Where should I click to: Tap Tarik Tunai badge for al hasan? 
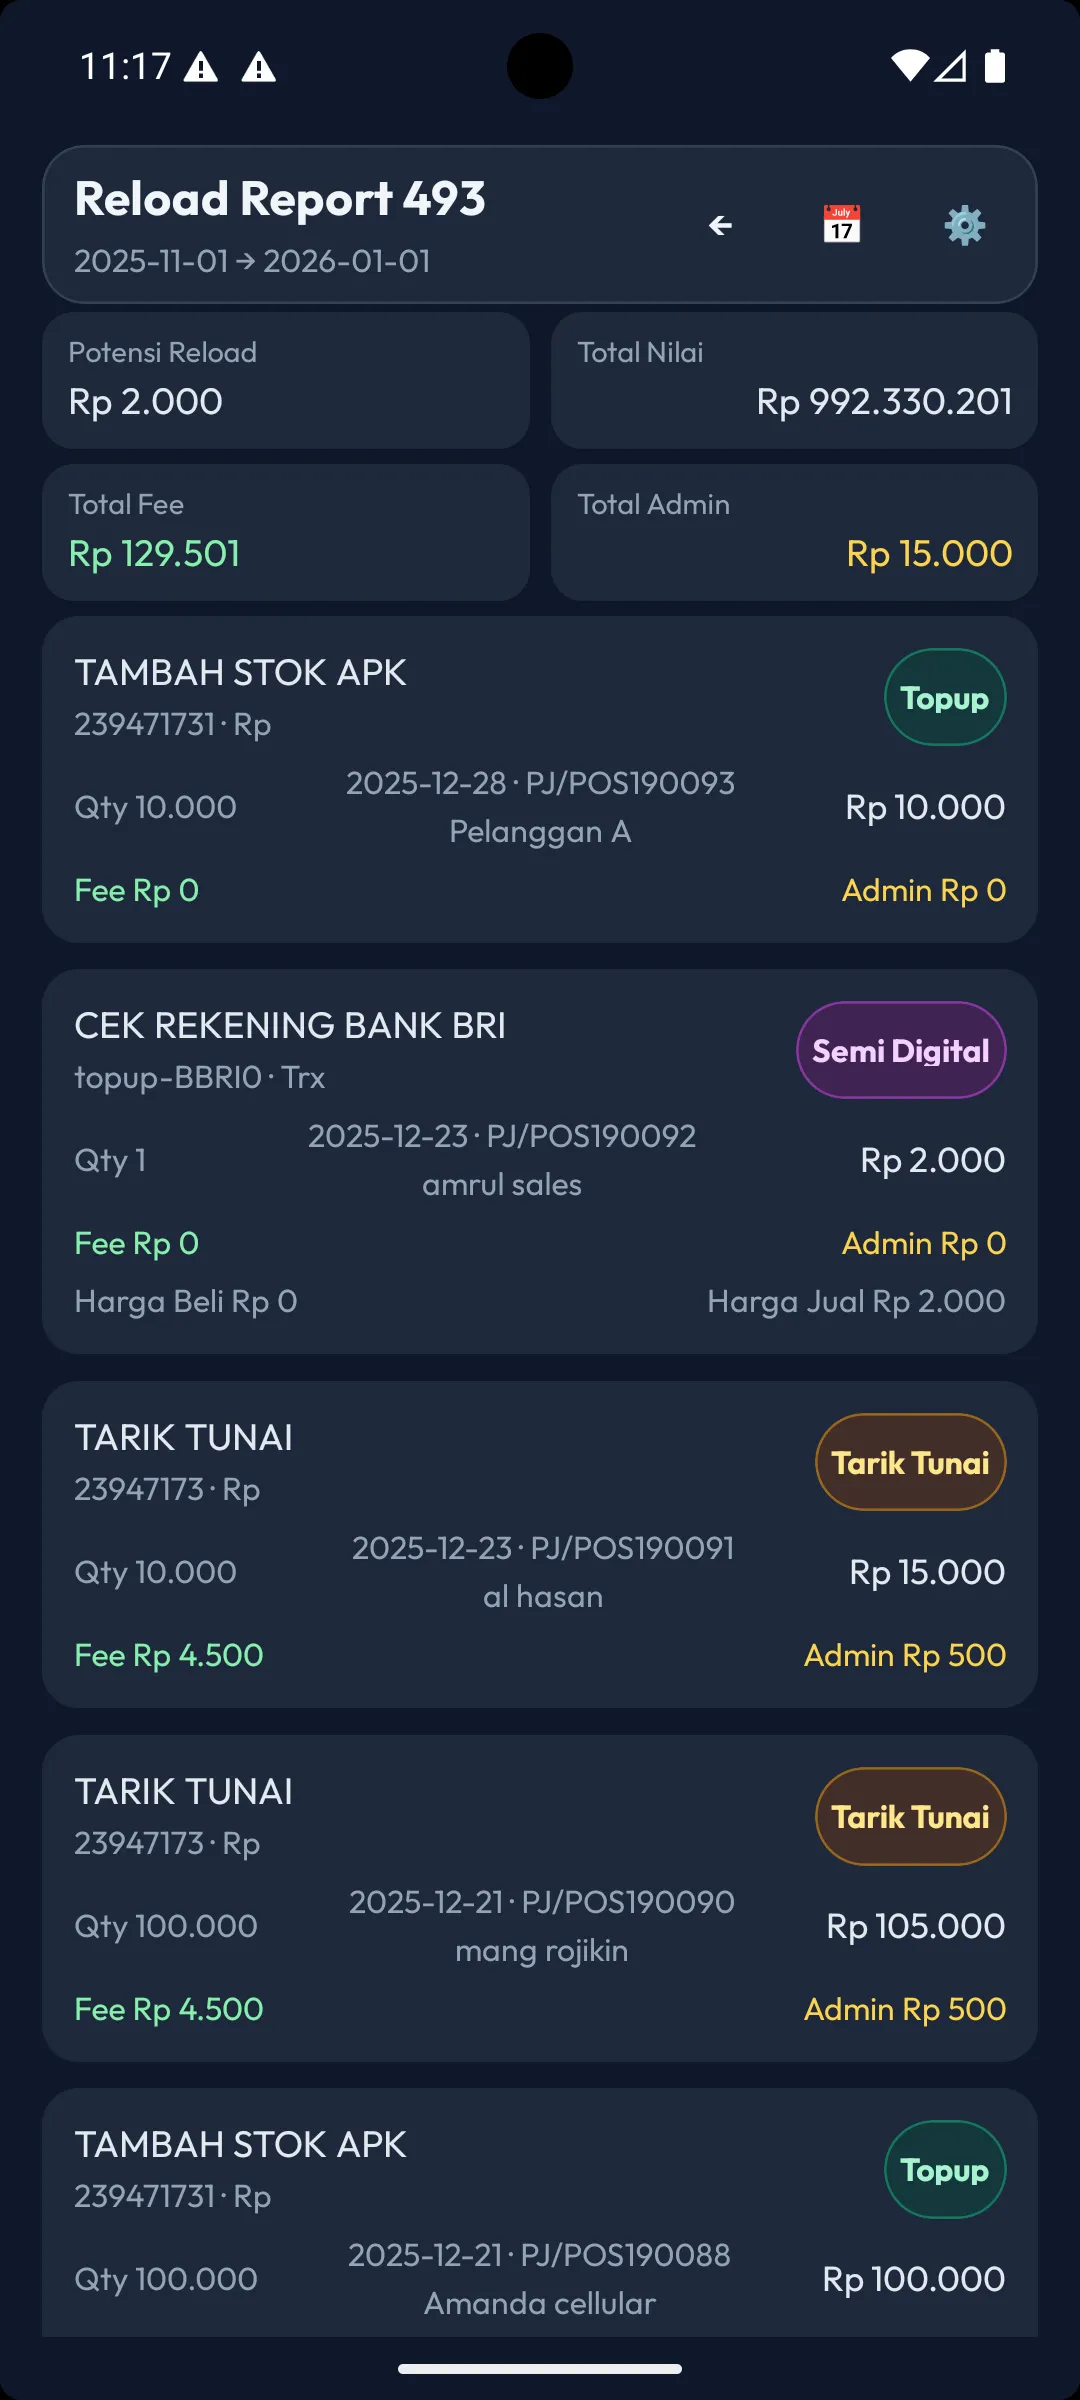(x=910, y=1463)
